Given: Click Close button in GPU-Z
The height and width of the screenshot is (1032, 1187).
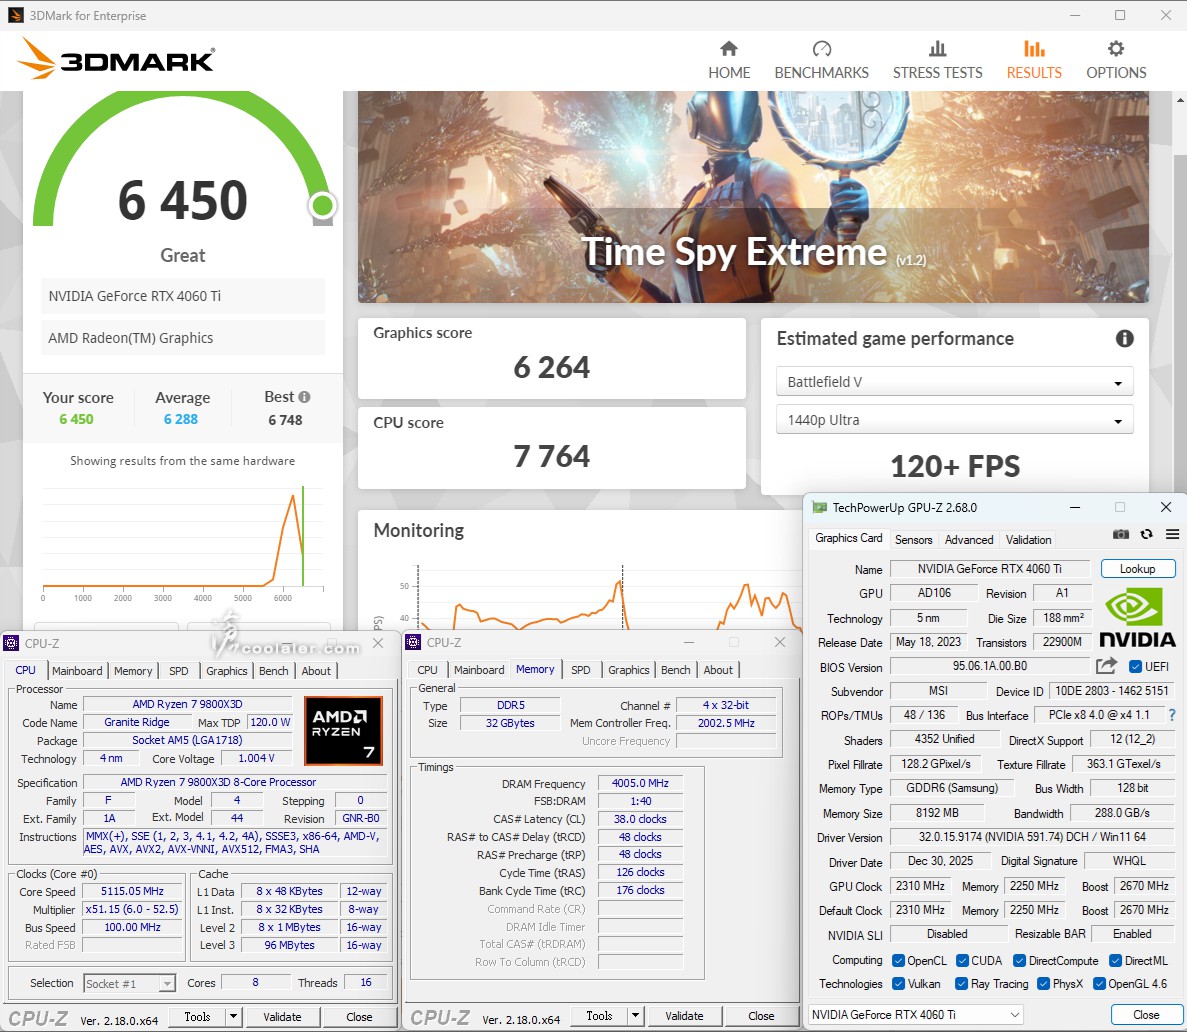Looking at the screenshot, I should (x=1146, y=1015).
